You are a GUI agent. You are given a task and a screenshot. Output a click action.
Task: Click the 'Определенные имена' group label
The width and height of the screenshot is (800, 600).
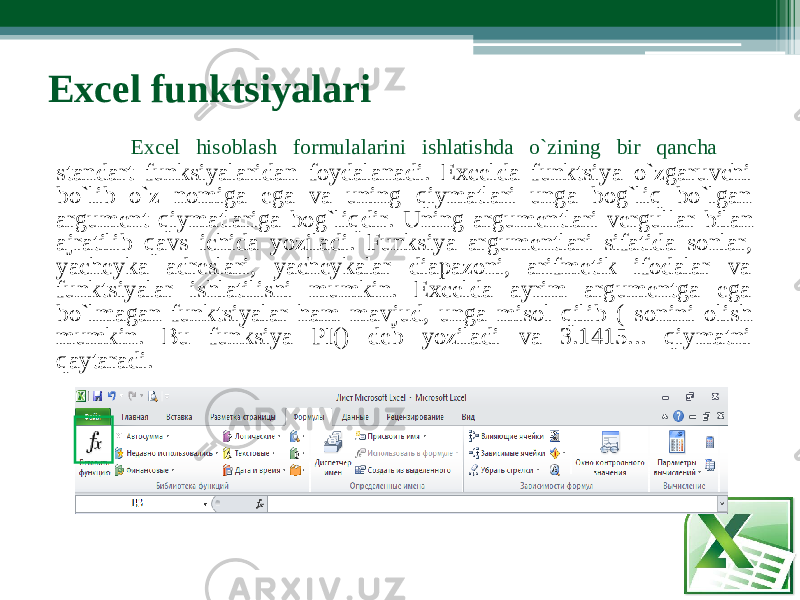387,486
